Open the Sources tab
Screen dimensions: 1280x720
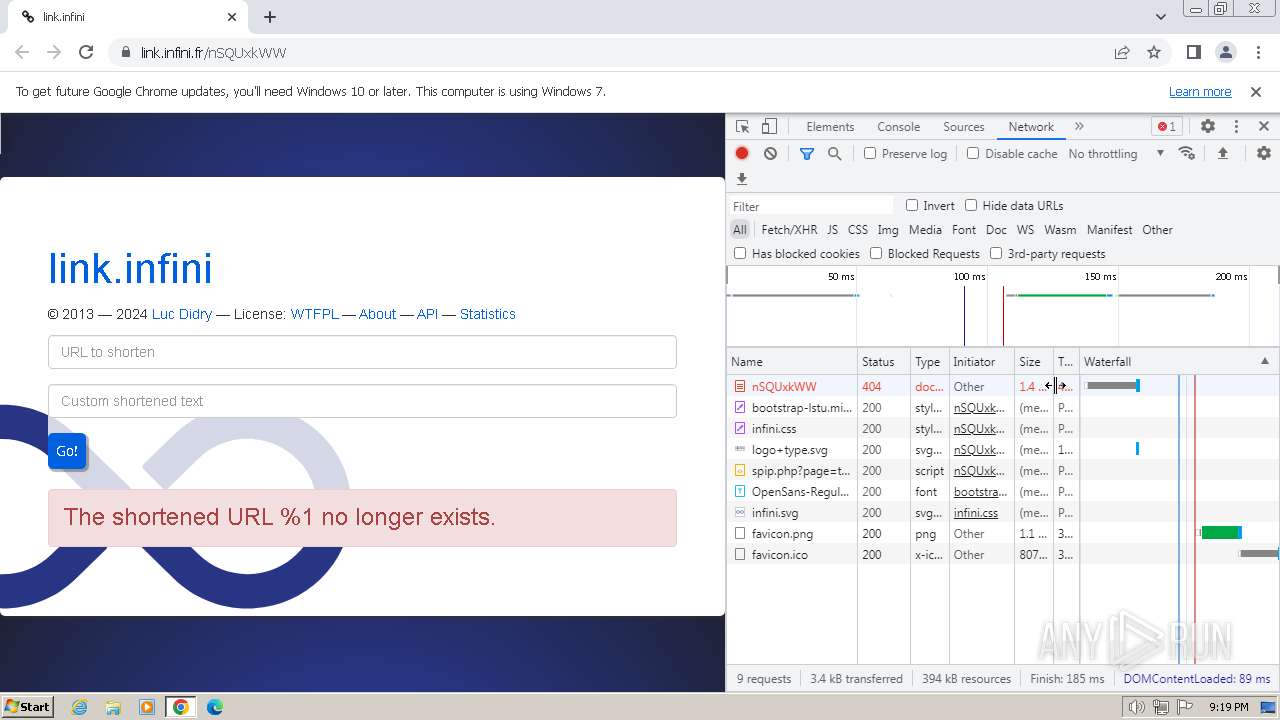964,127
